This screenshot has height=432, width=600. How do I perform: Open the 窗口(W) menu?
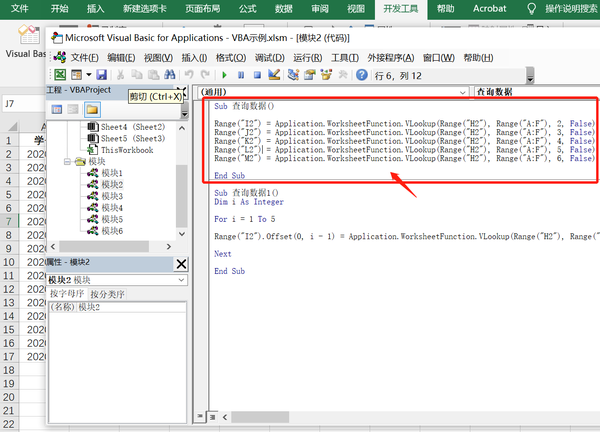(x=439, y=58)
